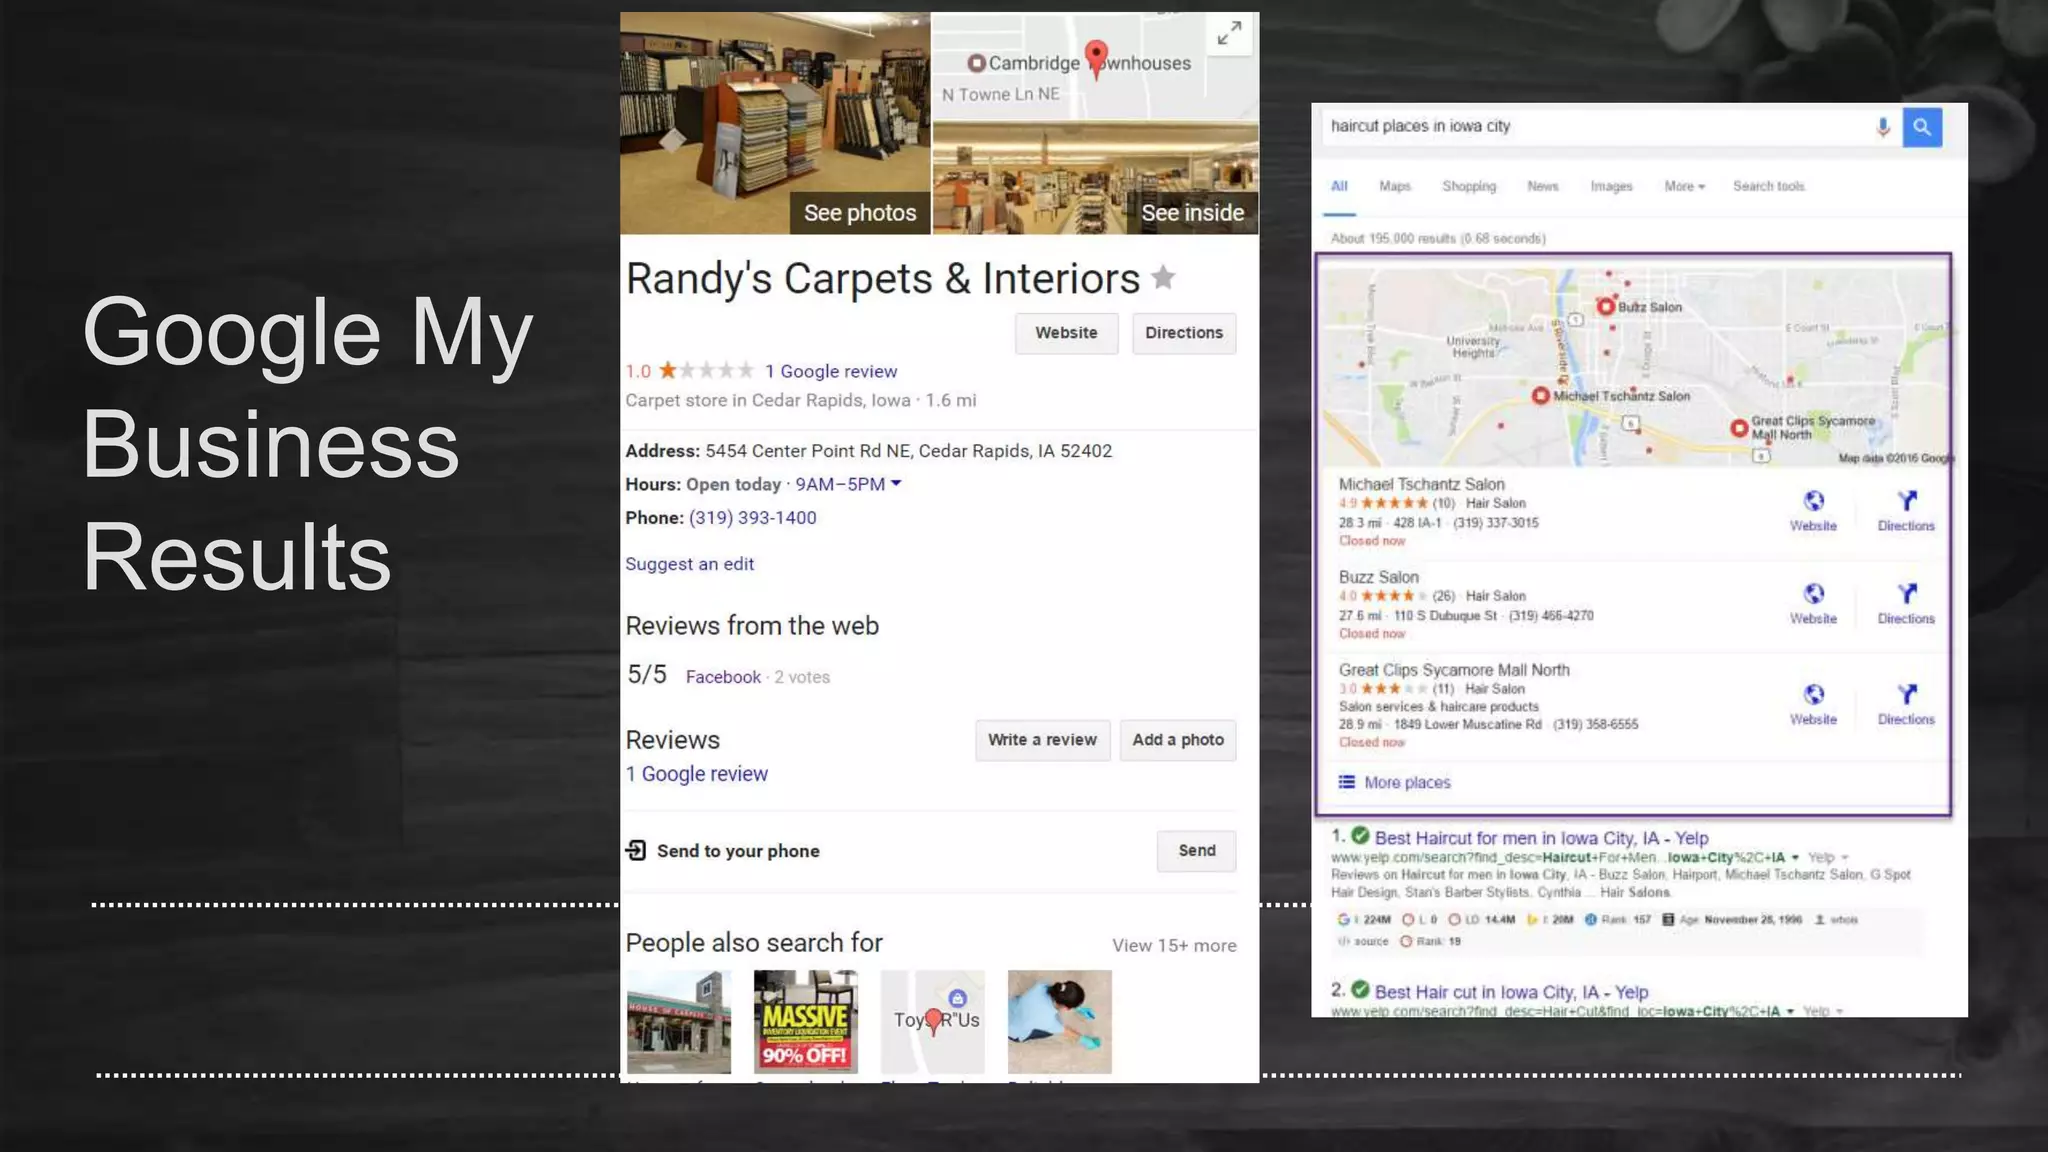Click green checkmark beside first Yelp result

[x=1360, y=836]
